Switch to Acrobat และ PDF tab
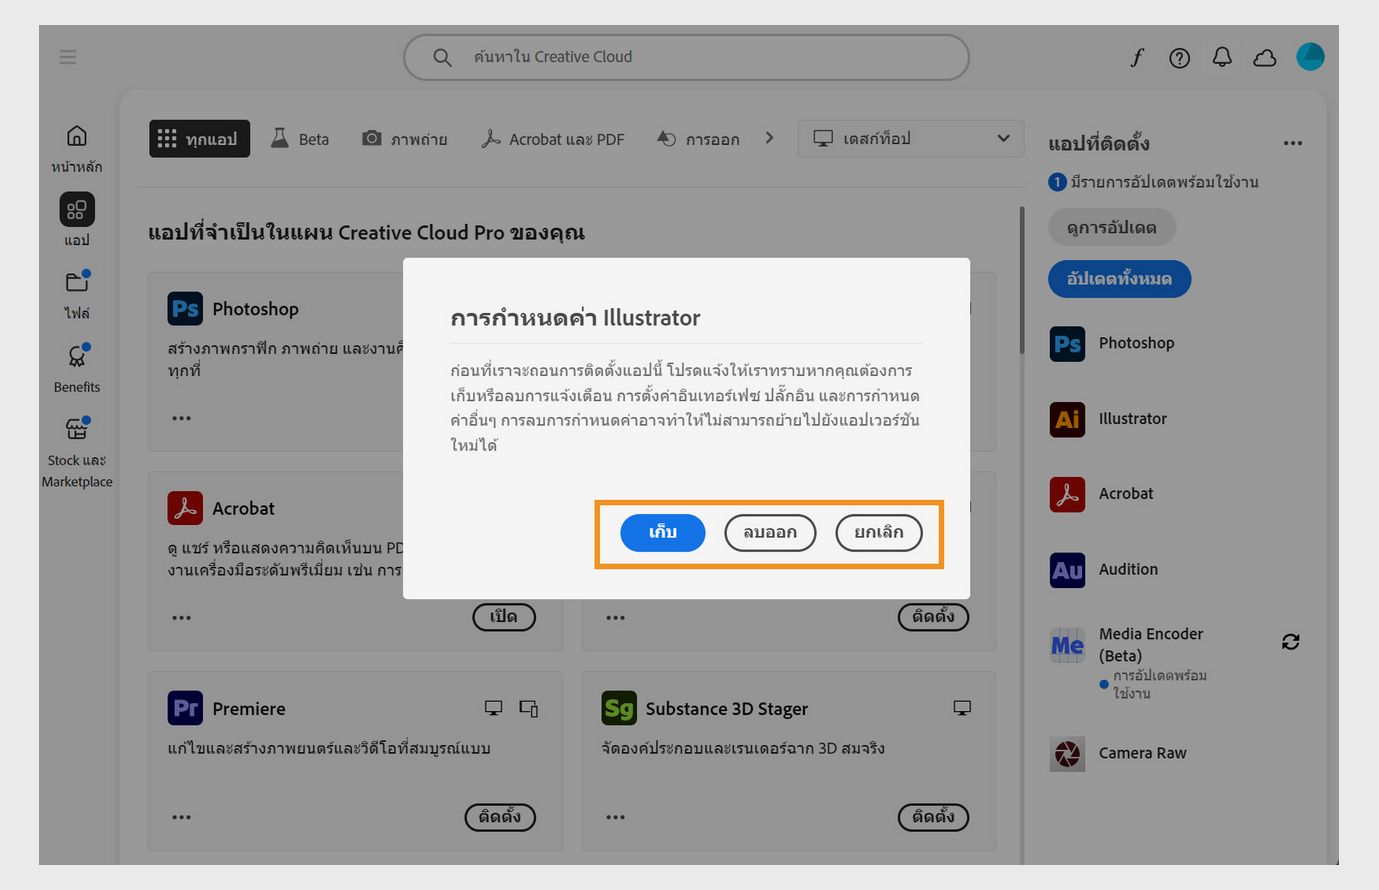The image size is (1379, 890). pyautogui.click(x=553, y=139)
